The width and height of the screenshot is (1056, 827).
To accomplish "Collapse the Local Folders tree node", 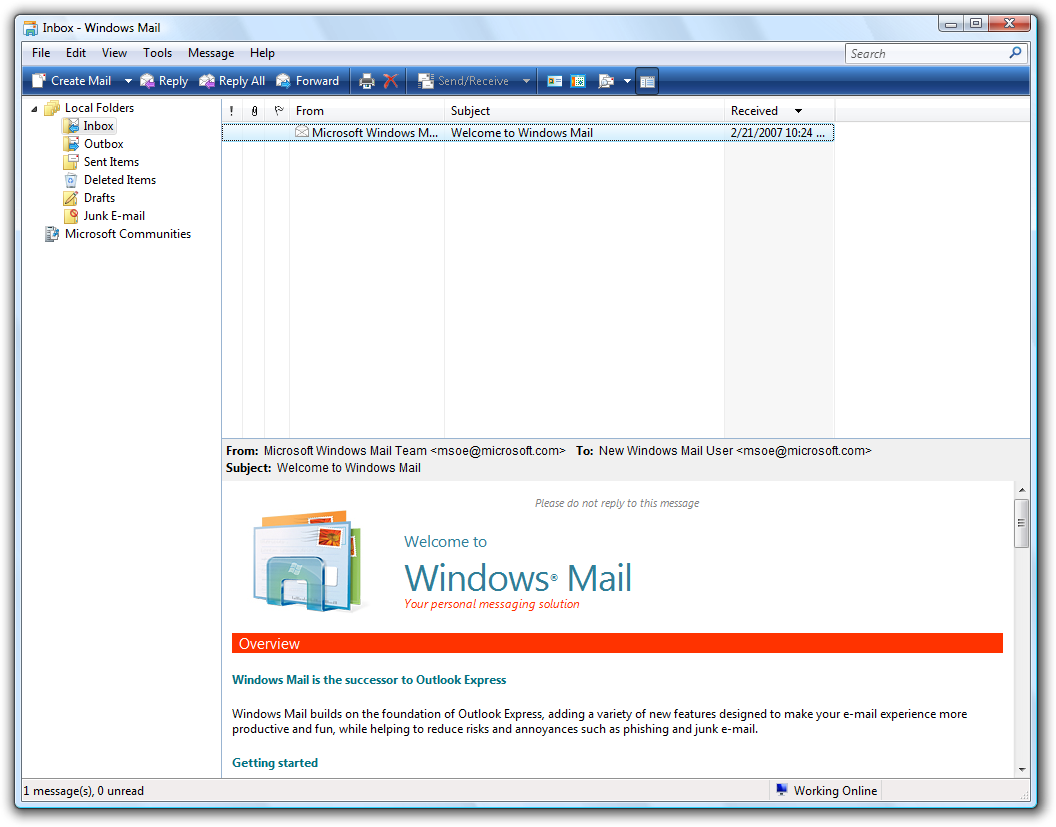I will (34, 108).
